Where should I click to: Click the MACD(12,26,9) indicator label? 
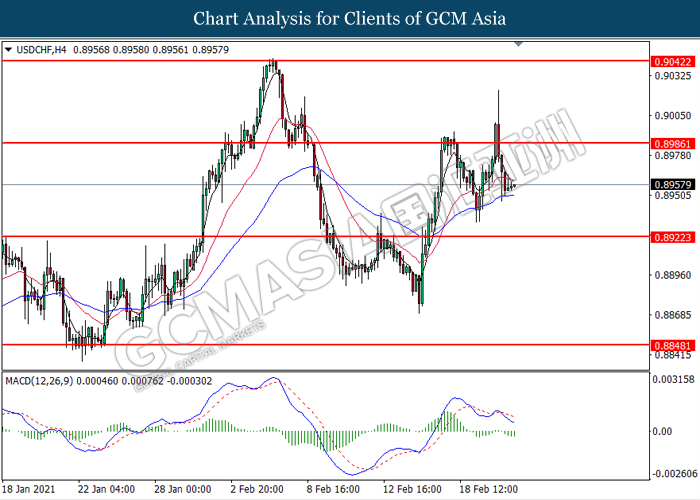pos(39,381)
